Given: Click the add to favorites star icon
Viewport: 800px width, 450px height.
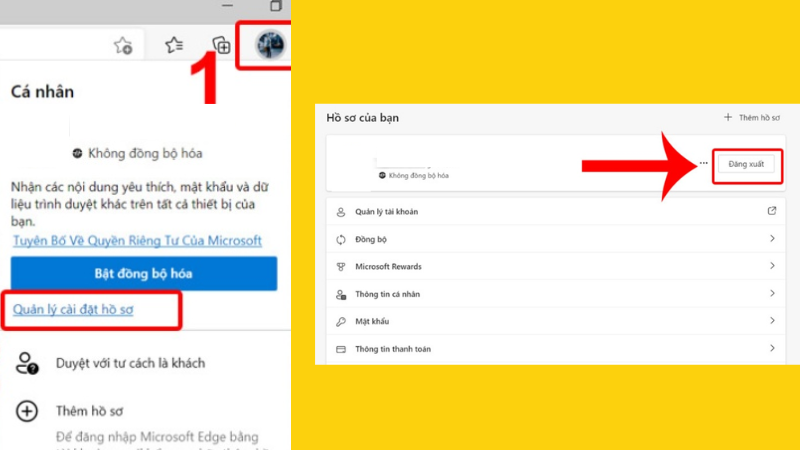Looking at the screenshot, I should pos(123,45).
